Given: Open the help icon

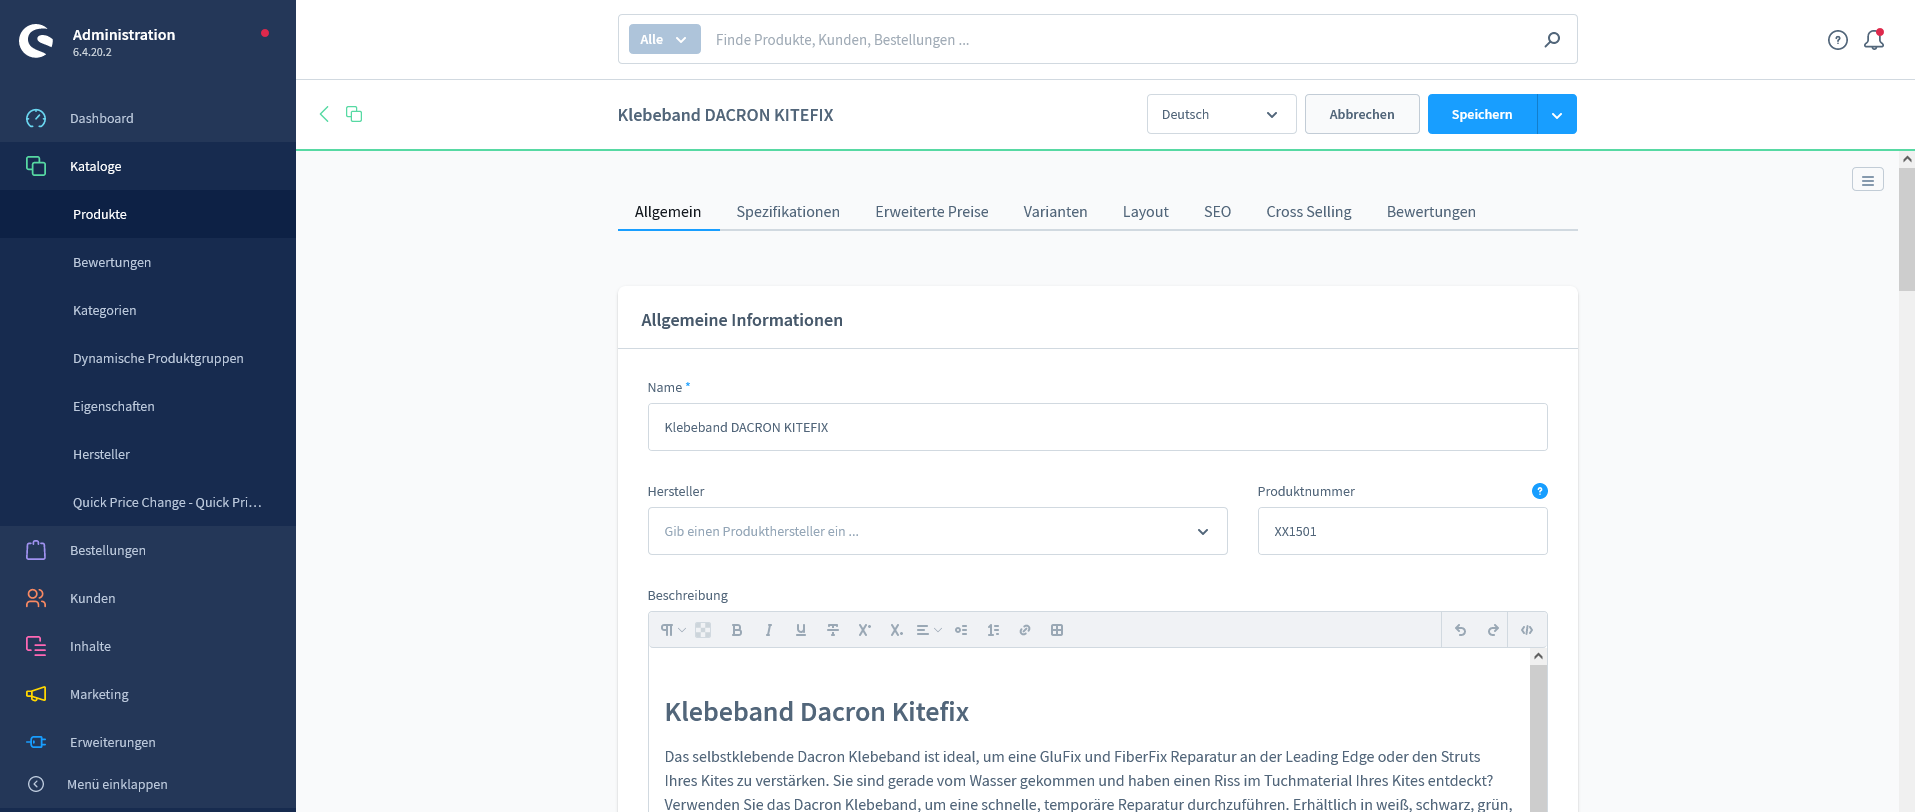Looking at the screenshot, I should (1838, 40).
